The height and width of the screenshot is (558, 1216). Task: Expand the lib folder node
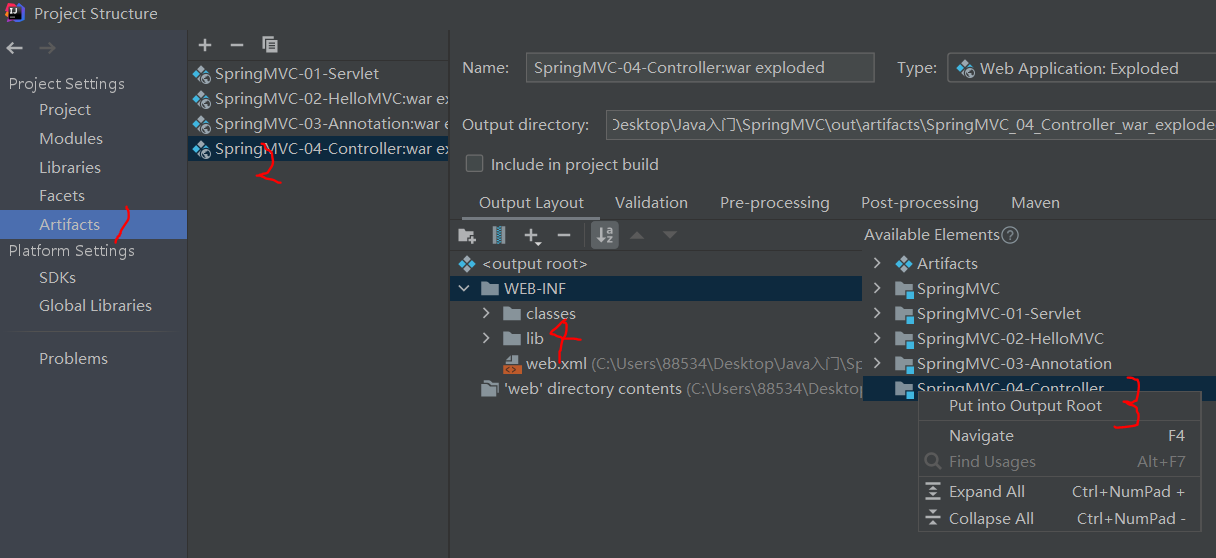486,339
